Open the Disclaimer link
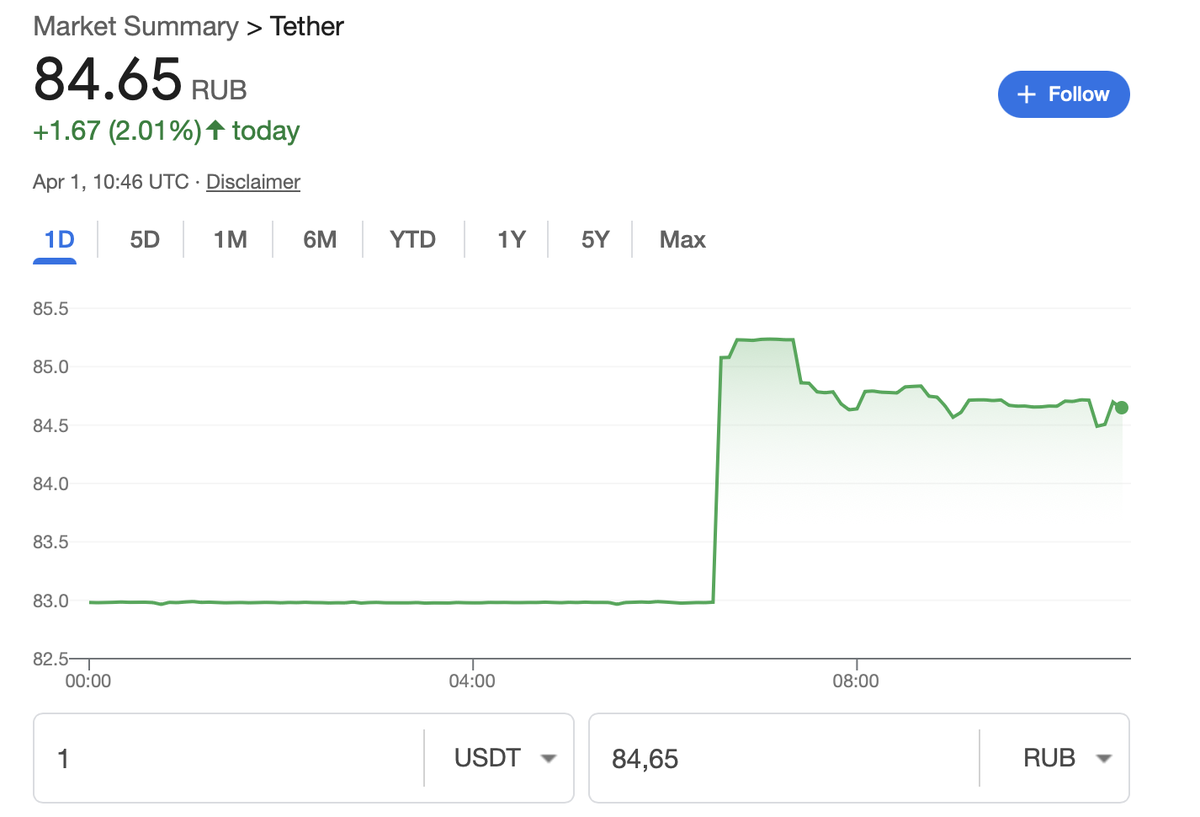Screen dimensions: 1200x817 coord(252,182)
